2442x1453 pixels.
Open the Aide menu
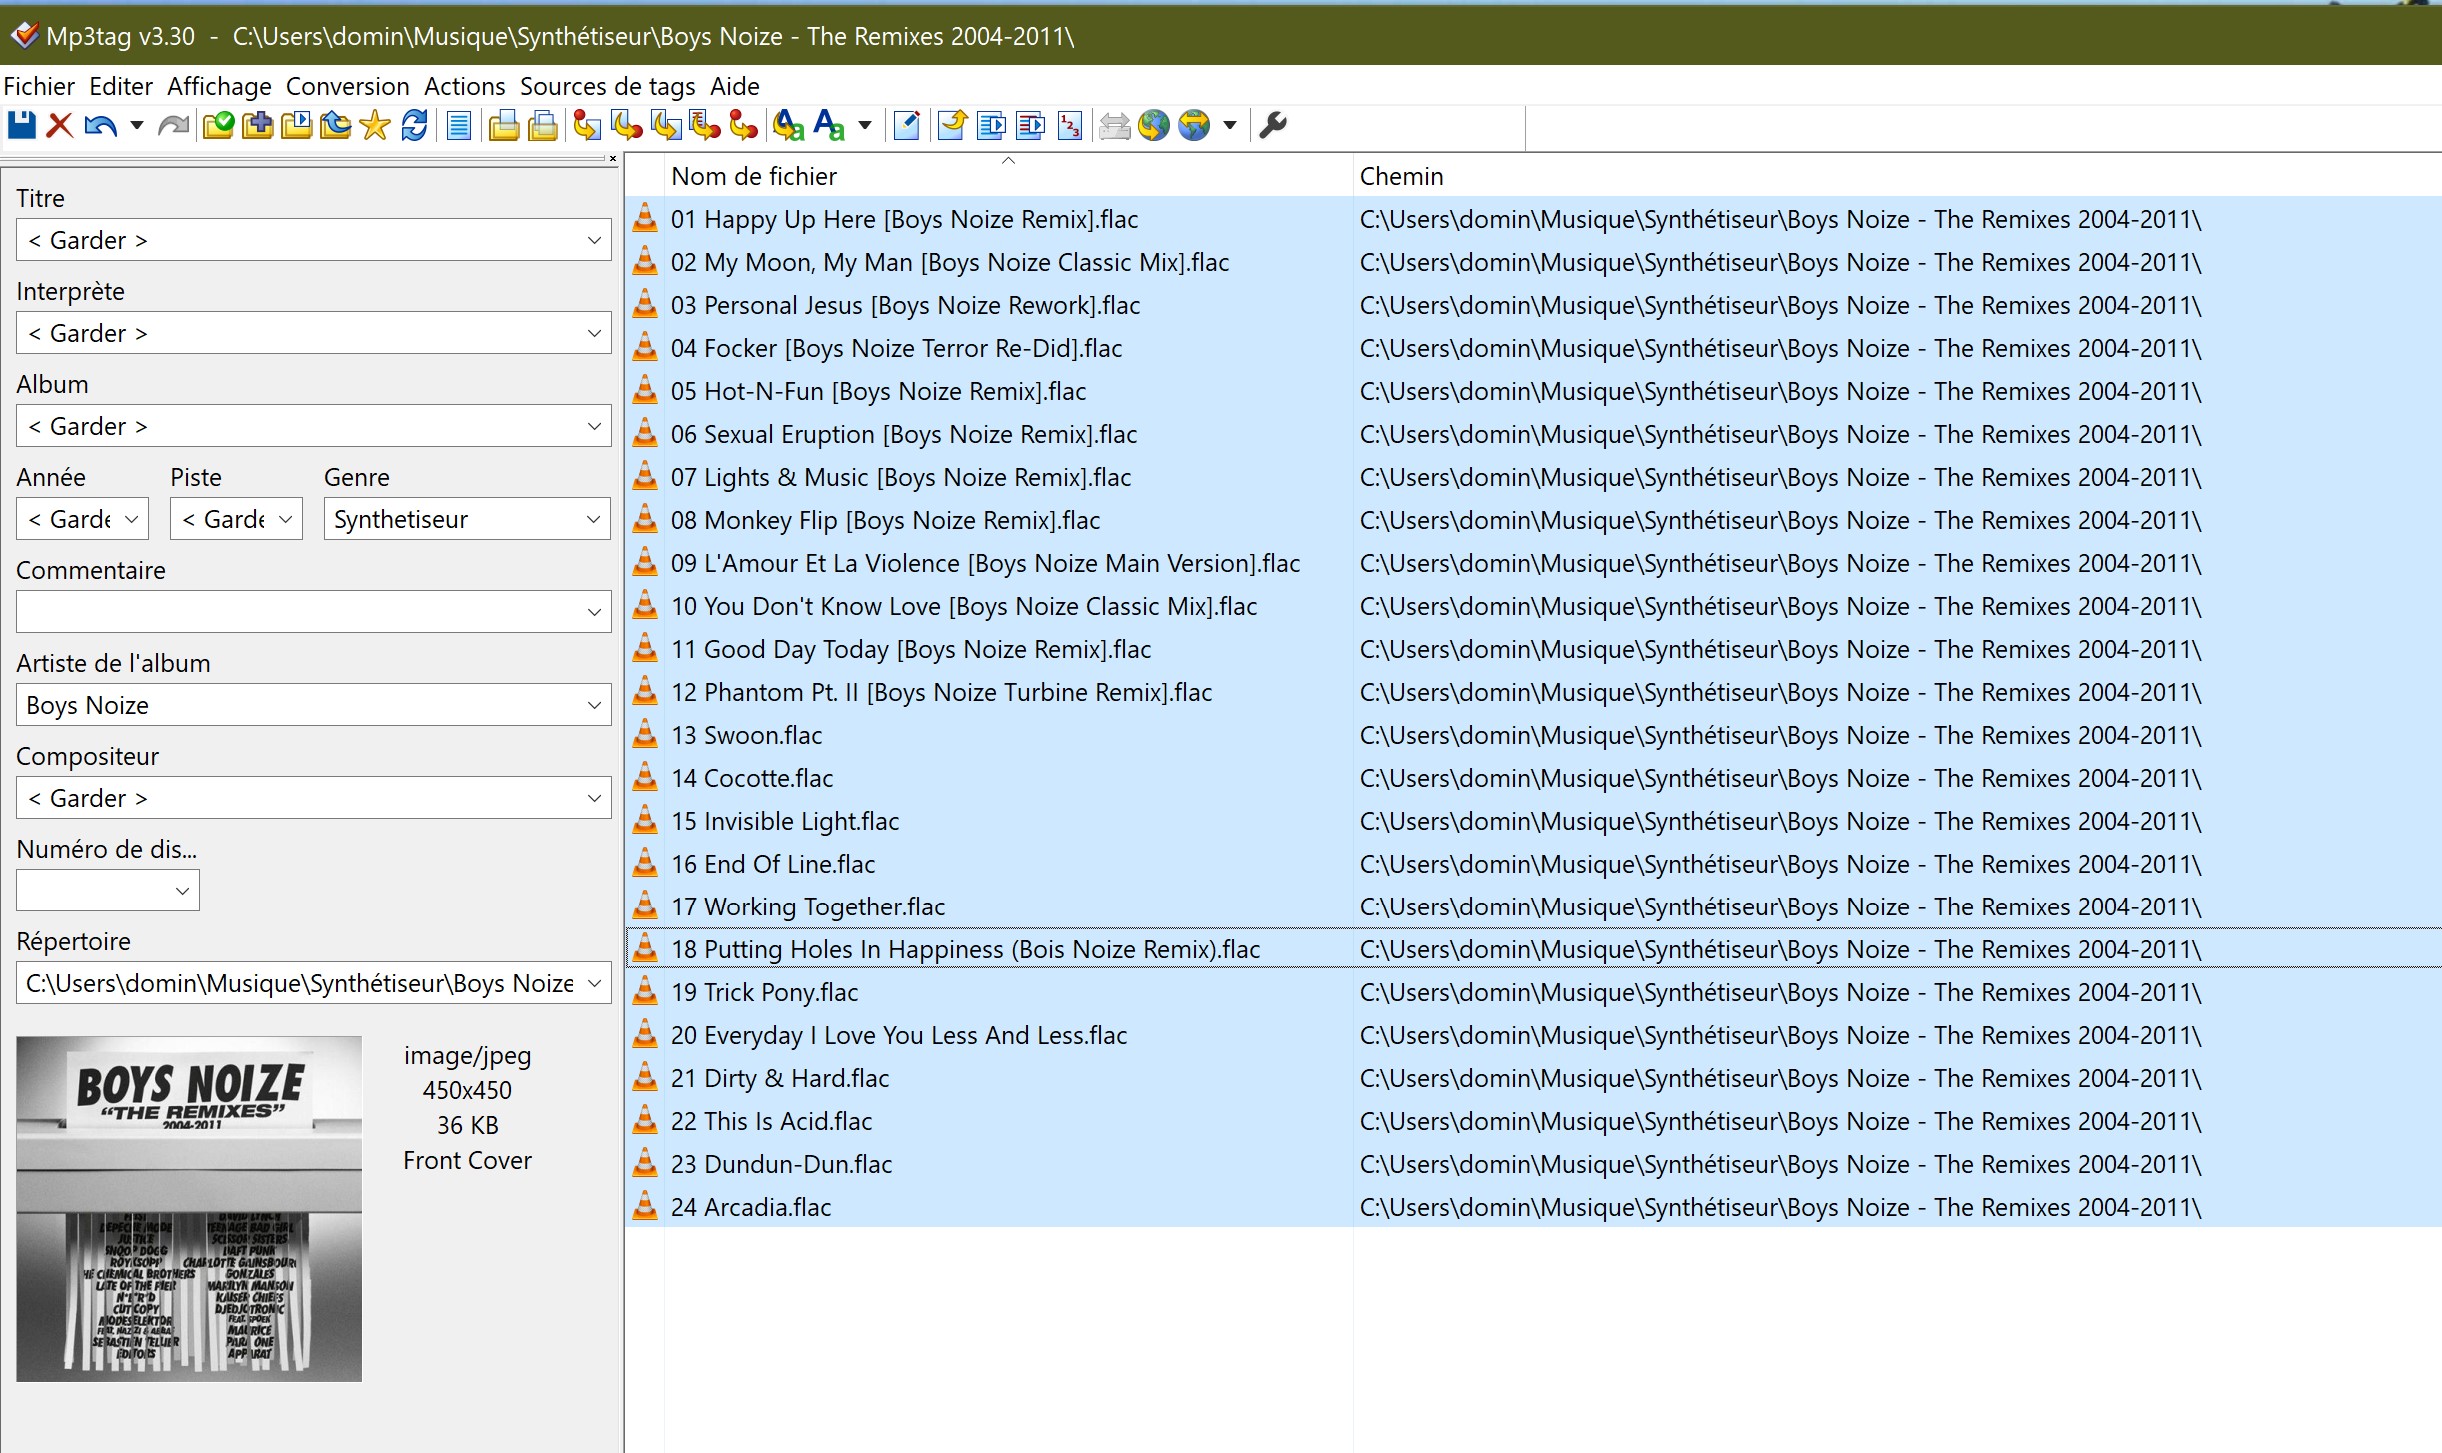click(x=734, y=86)
